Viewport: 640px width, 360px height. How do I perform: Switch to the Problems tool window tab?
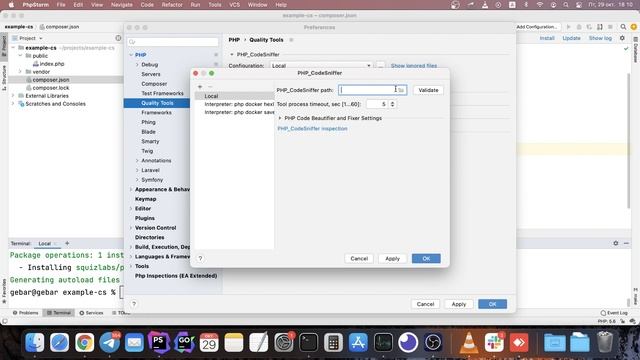click(x=25, y=313)
